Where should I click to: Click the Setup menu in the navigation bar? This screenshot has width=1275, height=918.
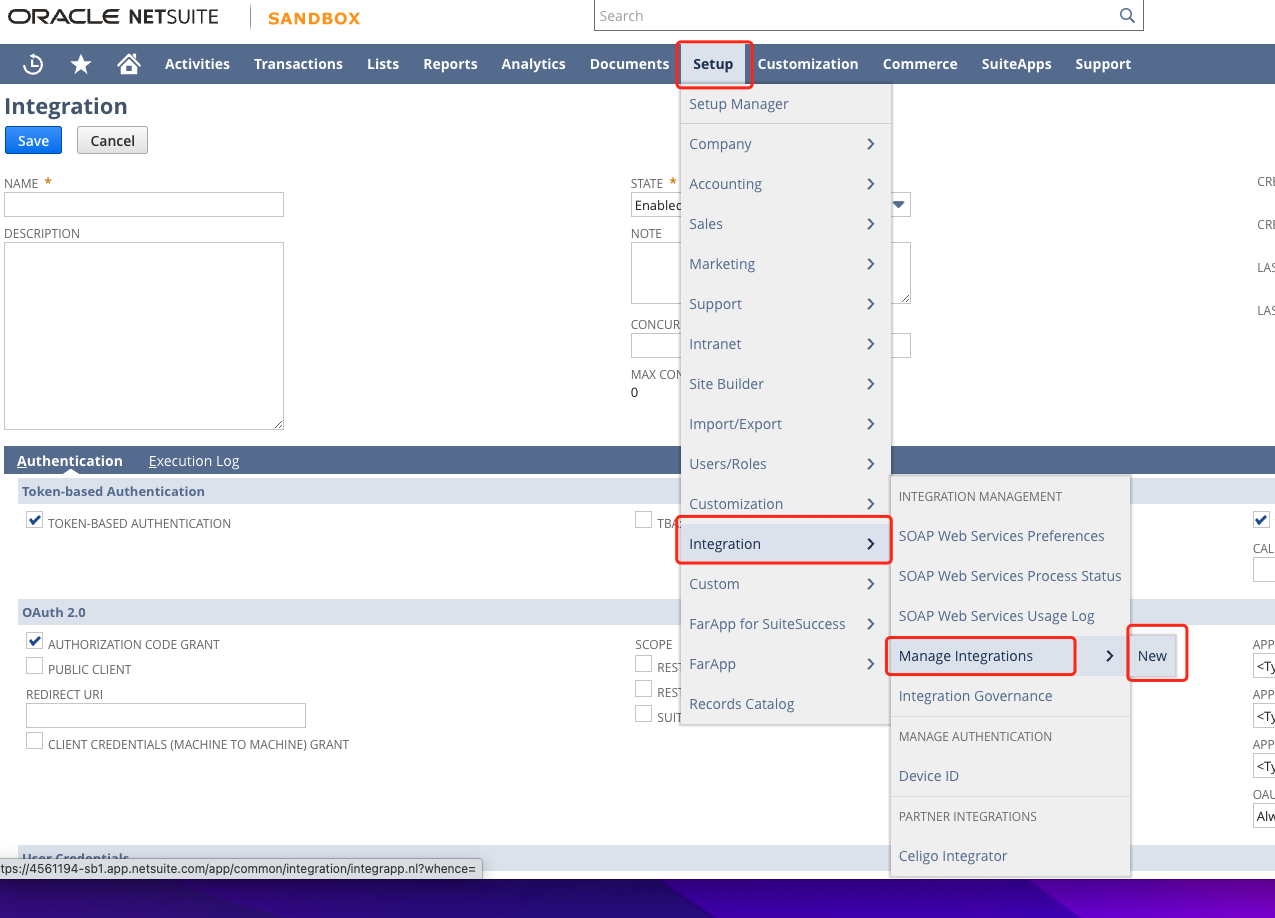(713, 64)
